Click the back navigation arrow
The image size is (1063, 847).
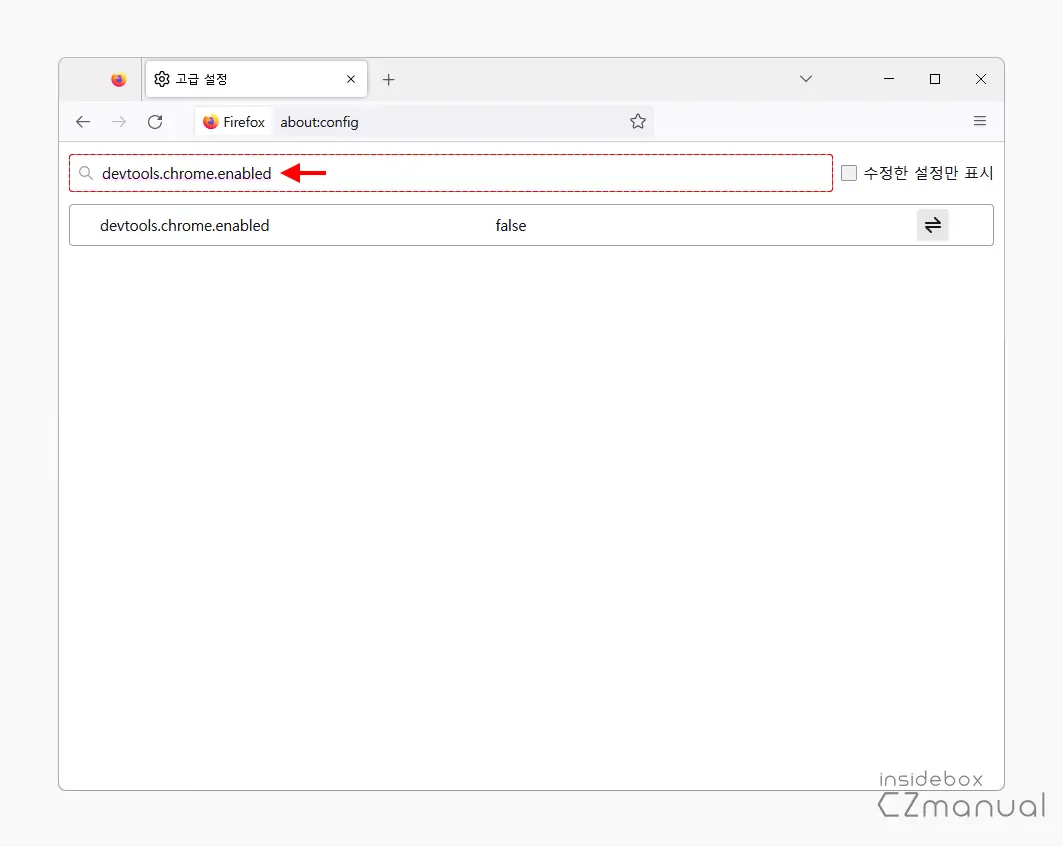tap(83, 121)
